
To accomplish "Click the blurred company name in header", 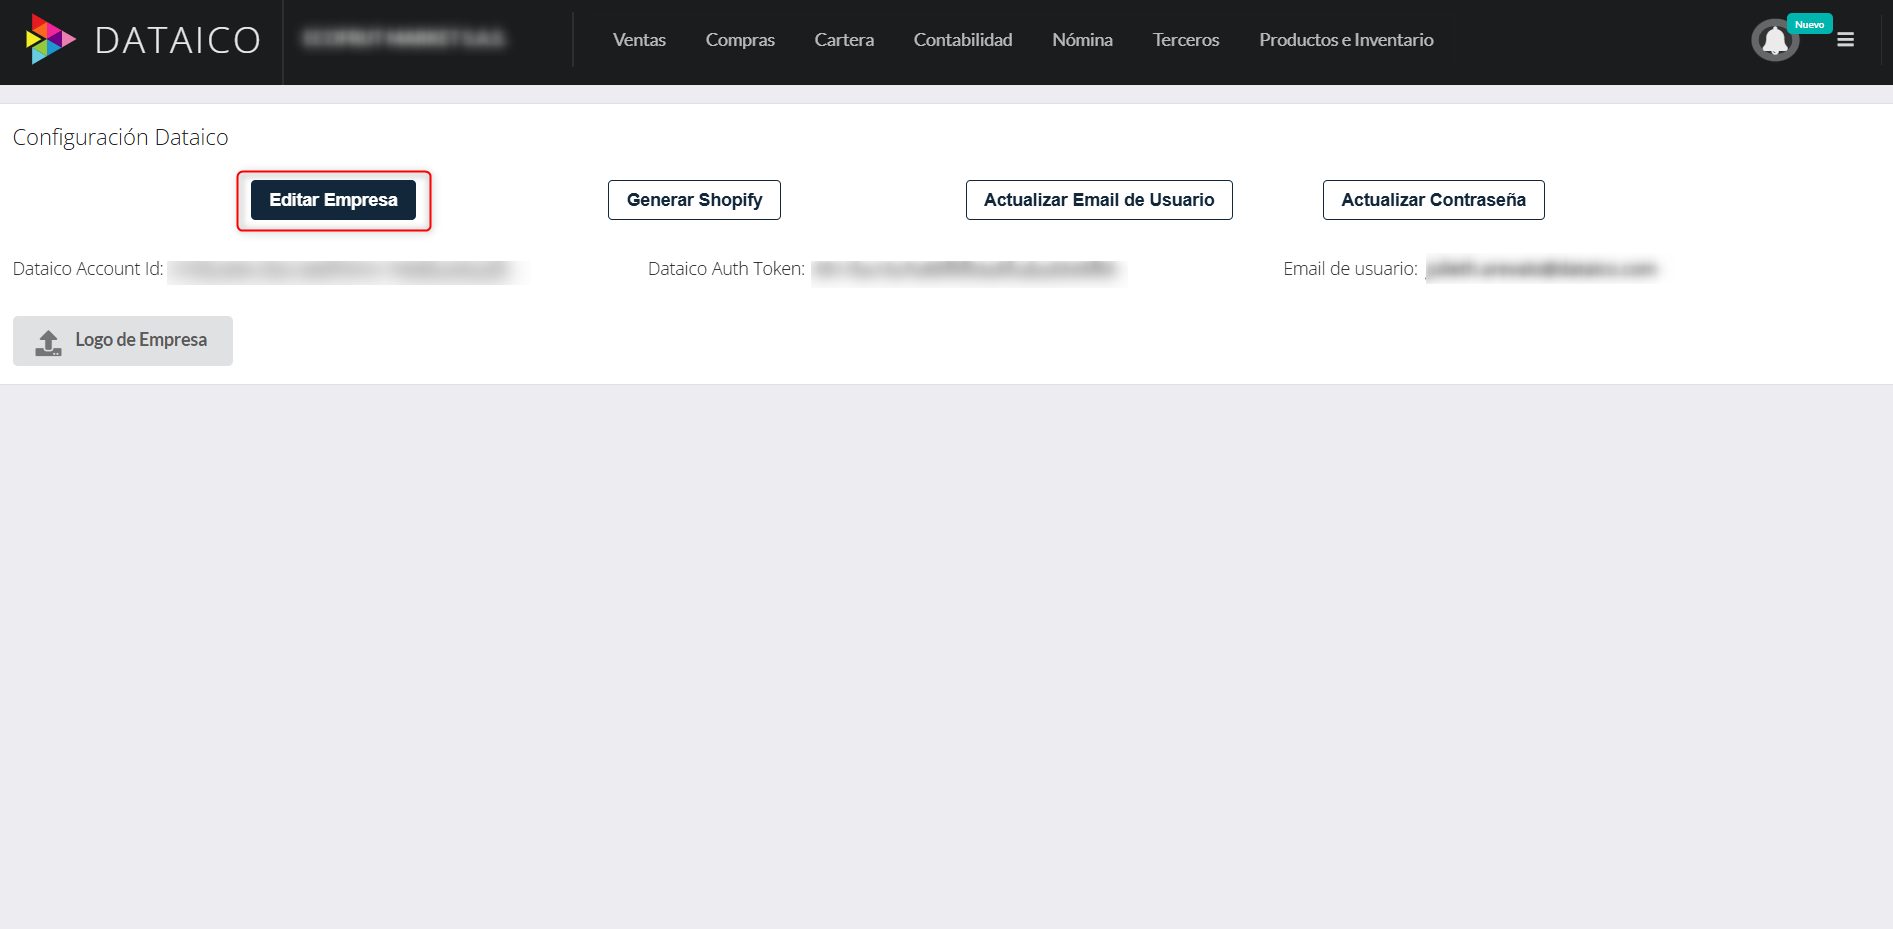I will pyautogui.click(x=404, y=39).
